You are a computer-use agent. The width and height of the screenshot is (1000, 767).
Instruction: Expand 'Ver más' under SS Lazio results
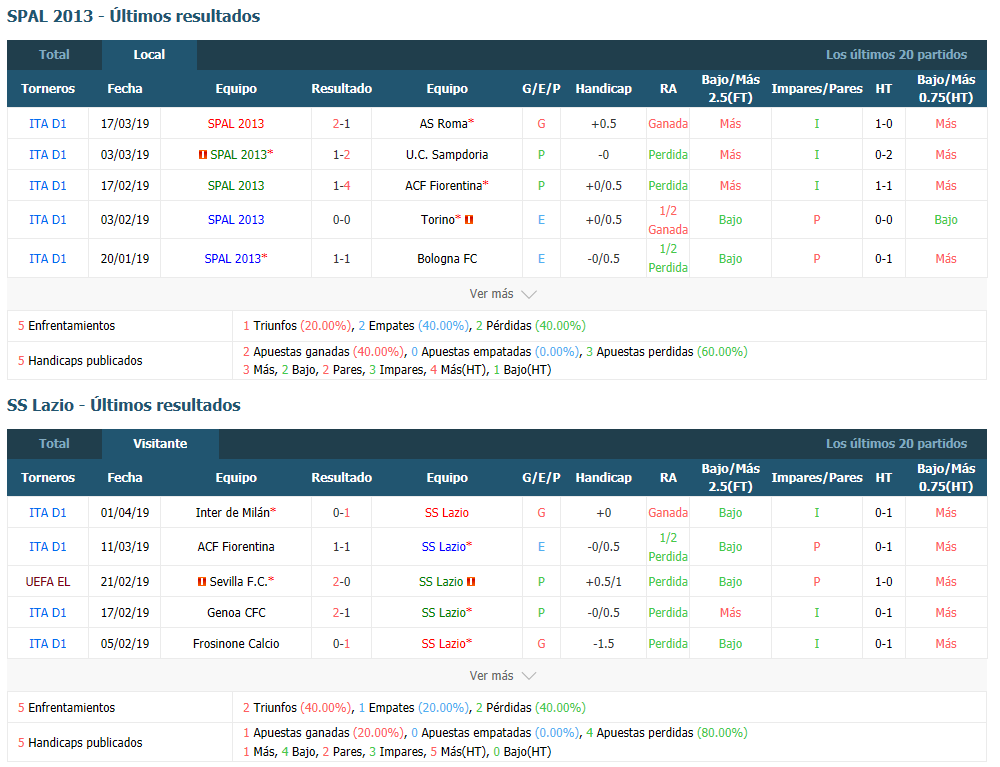[x=503, y=676]
